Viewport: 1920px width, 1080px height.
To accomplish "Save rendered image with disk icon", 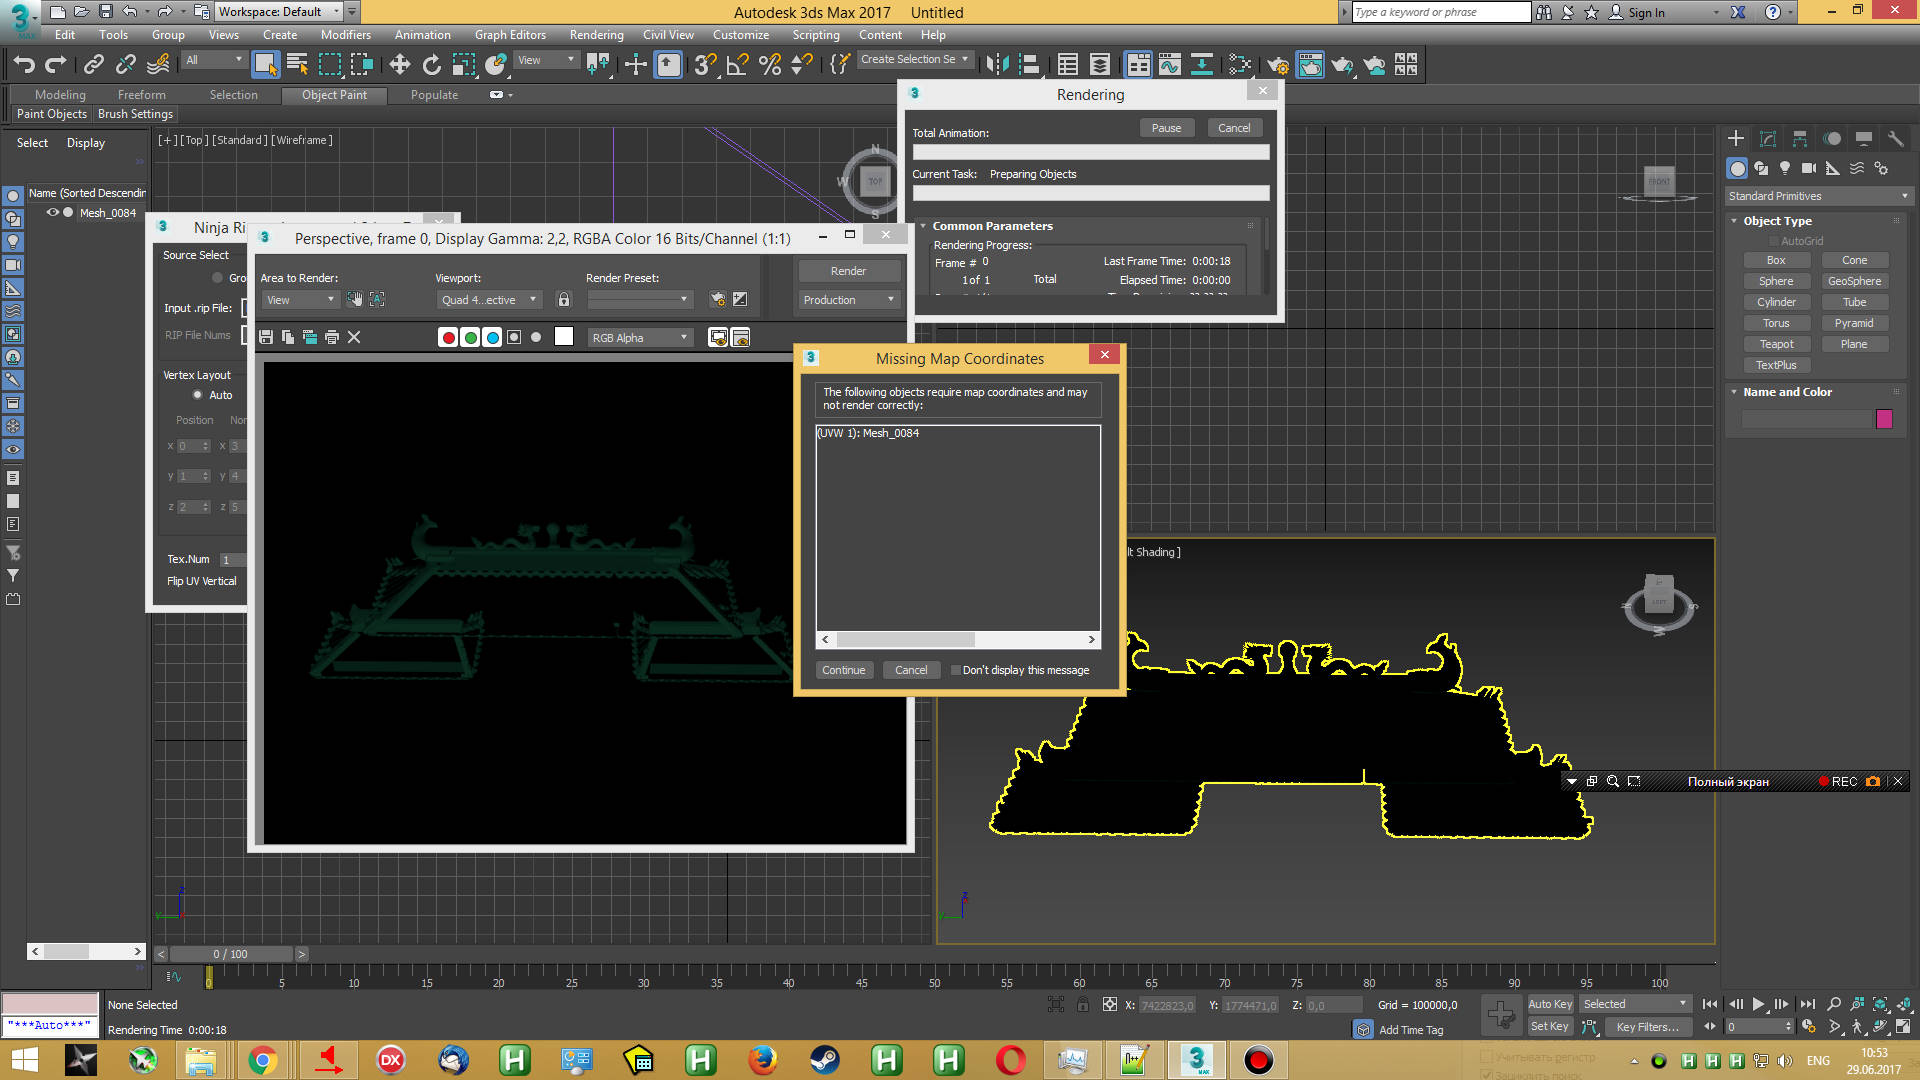I will (266, 338).
